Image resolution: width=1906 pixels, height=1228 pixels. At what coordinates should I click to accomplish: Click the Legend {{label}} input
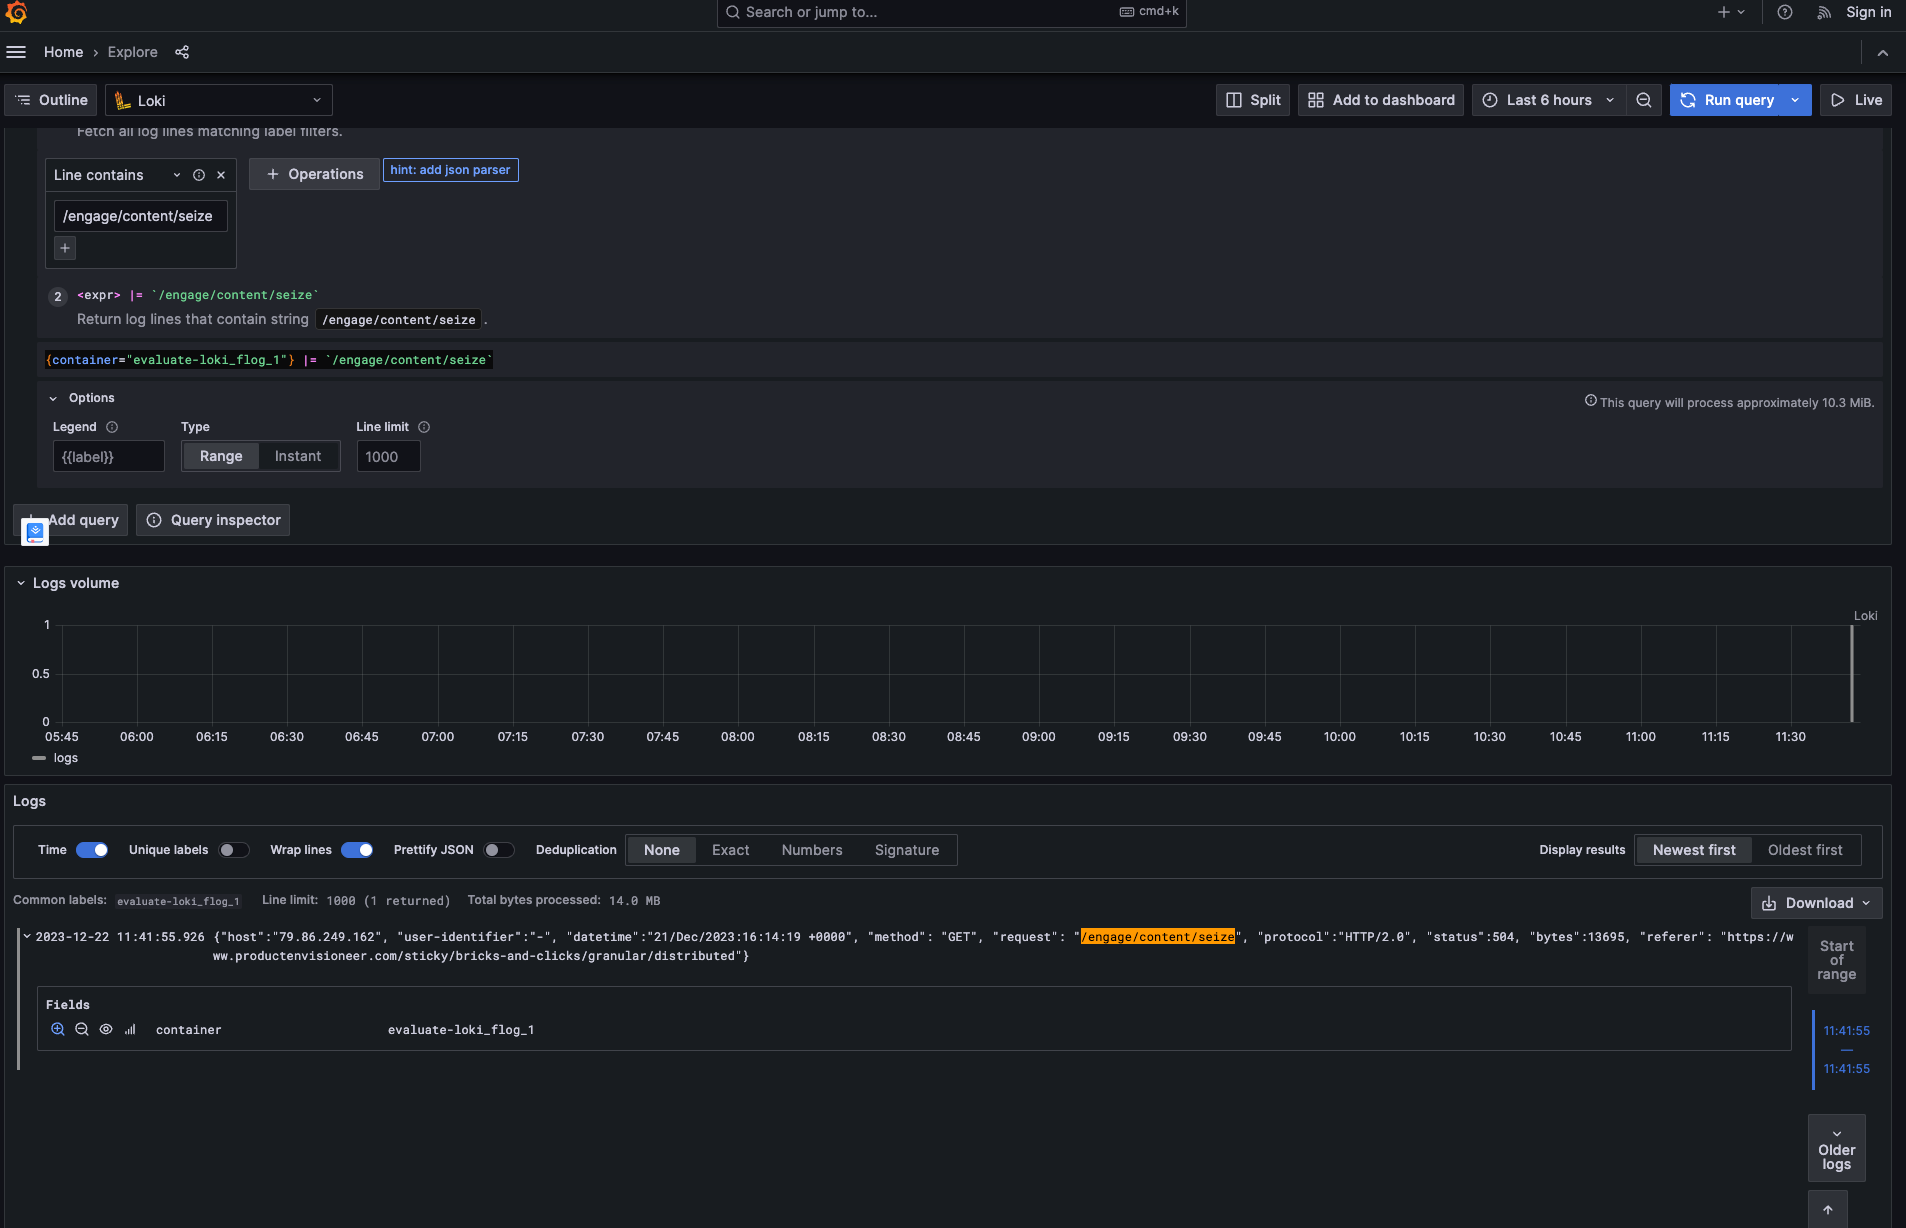[x=108, y=456]
